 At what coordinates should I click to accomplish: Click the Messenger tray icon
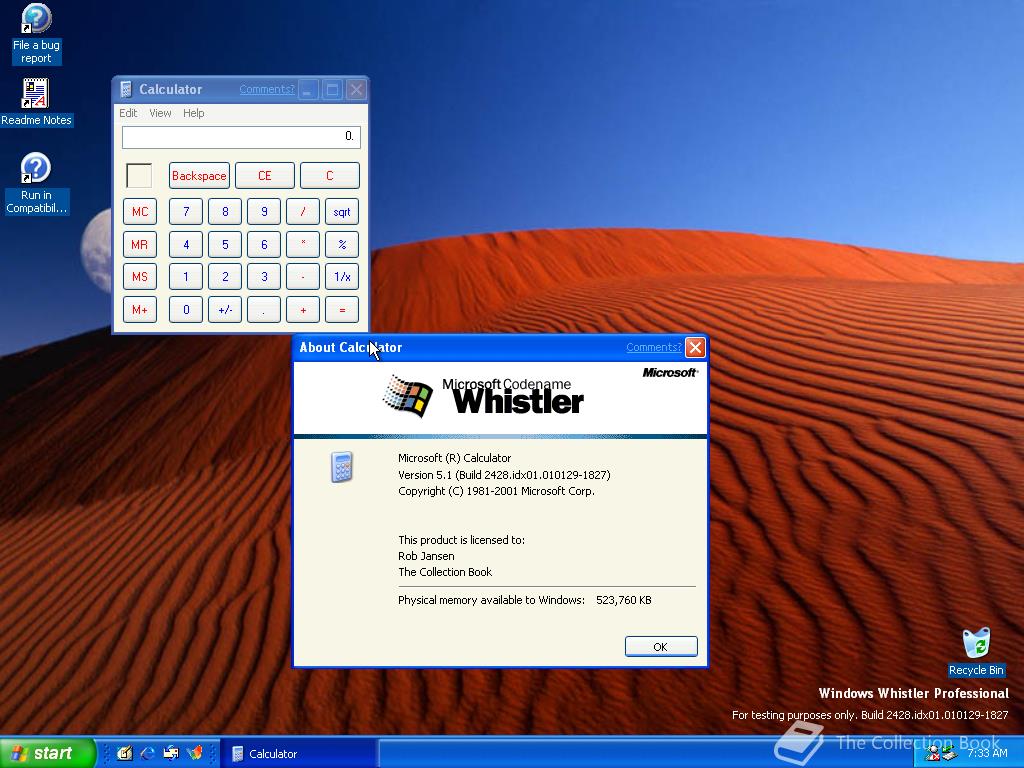pyautogui.click(x=932, y=754)
